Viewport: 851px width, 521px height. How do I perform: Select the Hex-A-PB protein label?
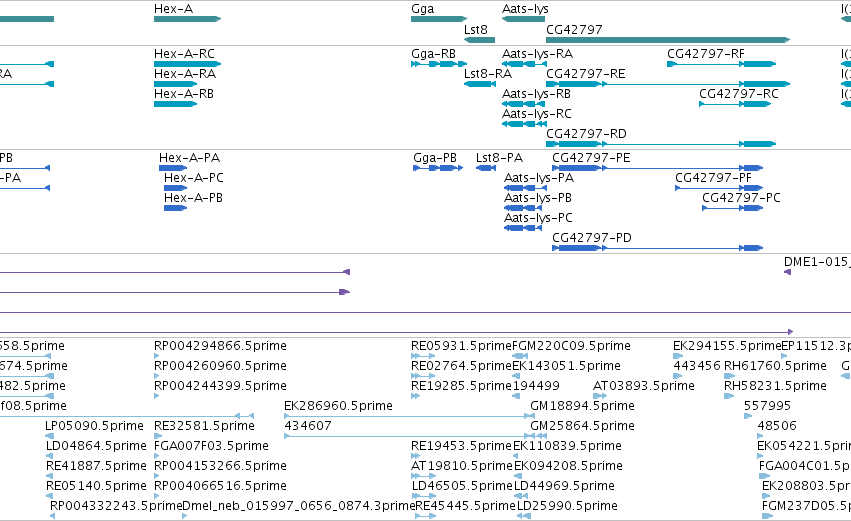(x=193, y=198)
